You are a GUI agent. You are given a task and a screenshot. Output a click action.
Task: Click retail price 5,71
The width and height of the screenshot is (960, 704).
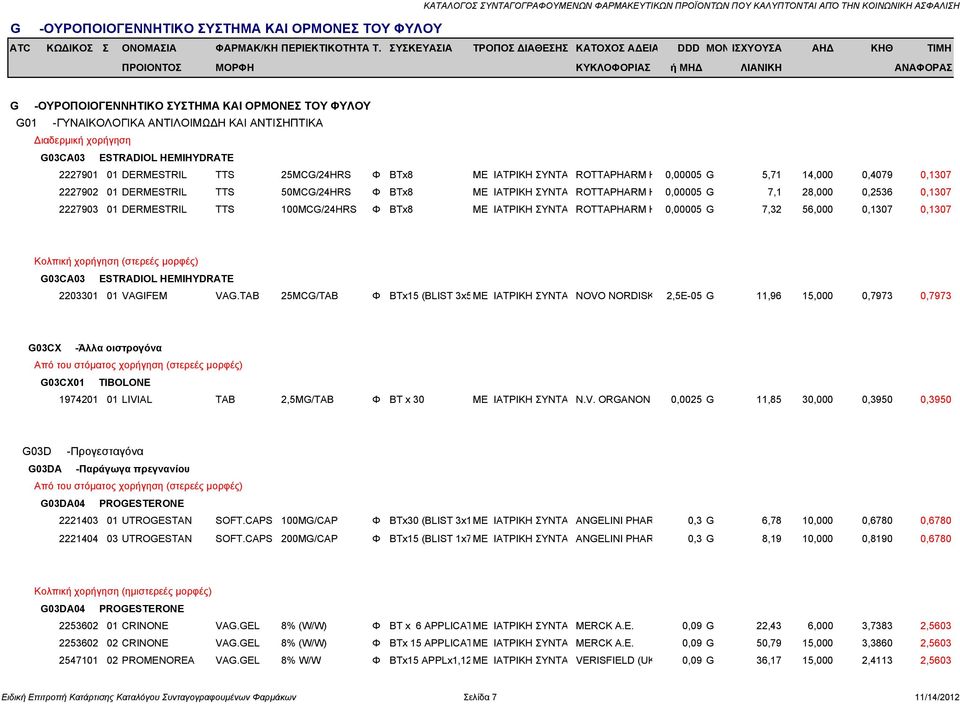pos(771,175)
